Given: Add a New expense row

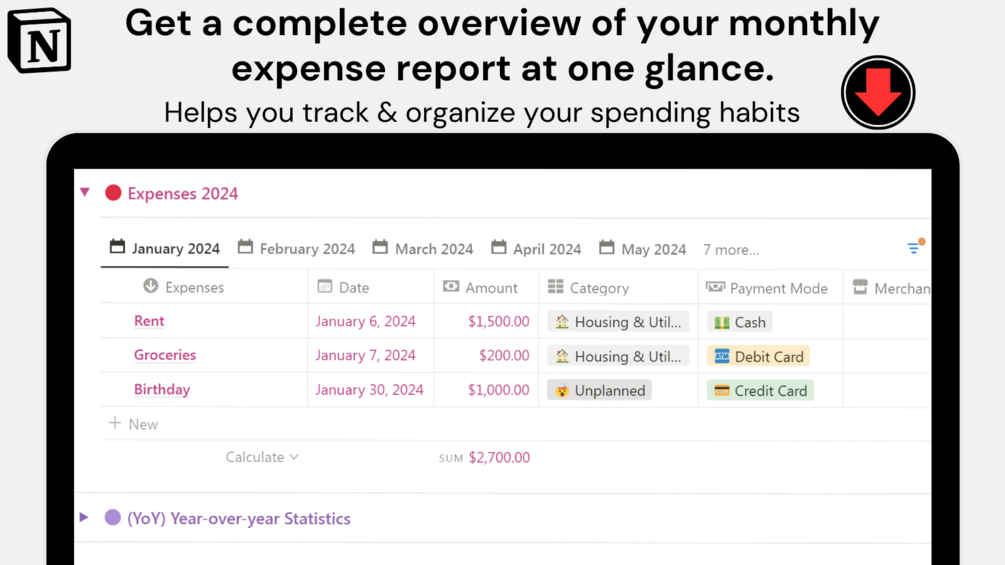Looking at the screenshot, I should (134, 424).
